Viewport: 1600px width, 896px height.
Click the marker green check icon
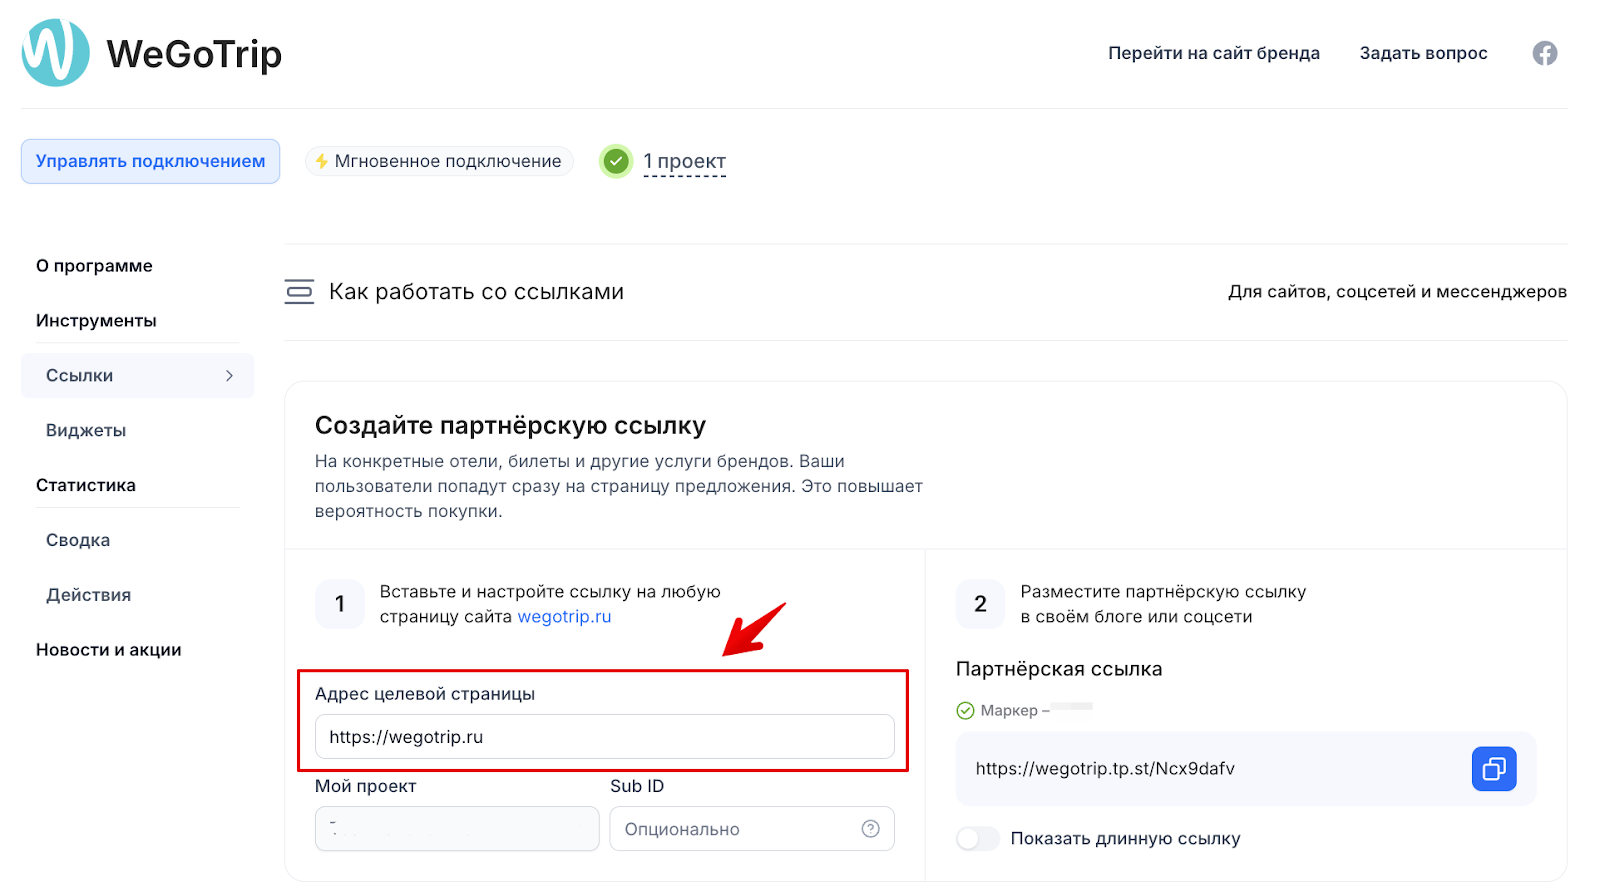965,711
